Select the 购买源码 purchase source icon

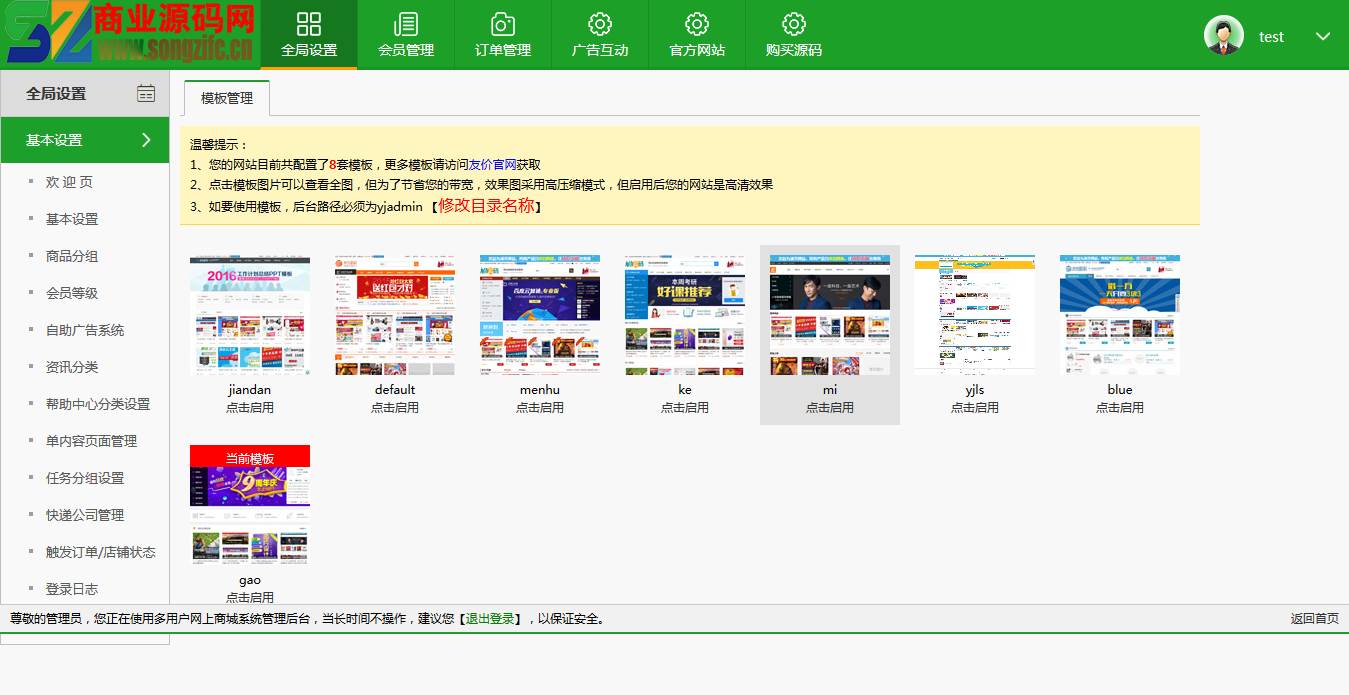[792, 33]
